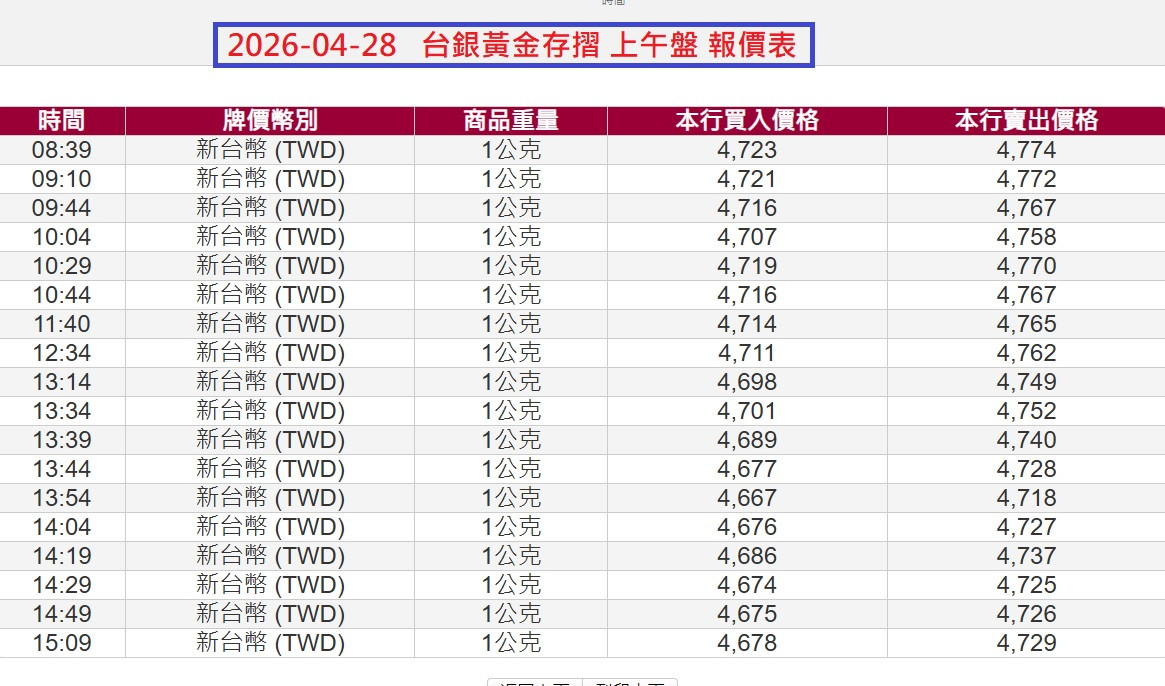Click sell price 4,729
The height and width of the screenshot is (686, 1165).
[x=1026, y=643]
